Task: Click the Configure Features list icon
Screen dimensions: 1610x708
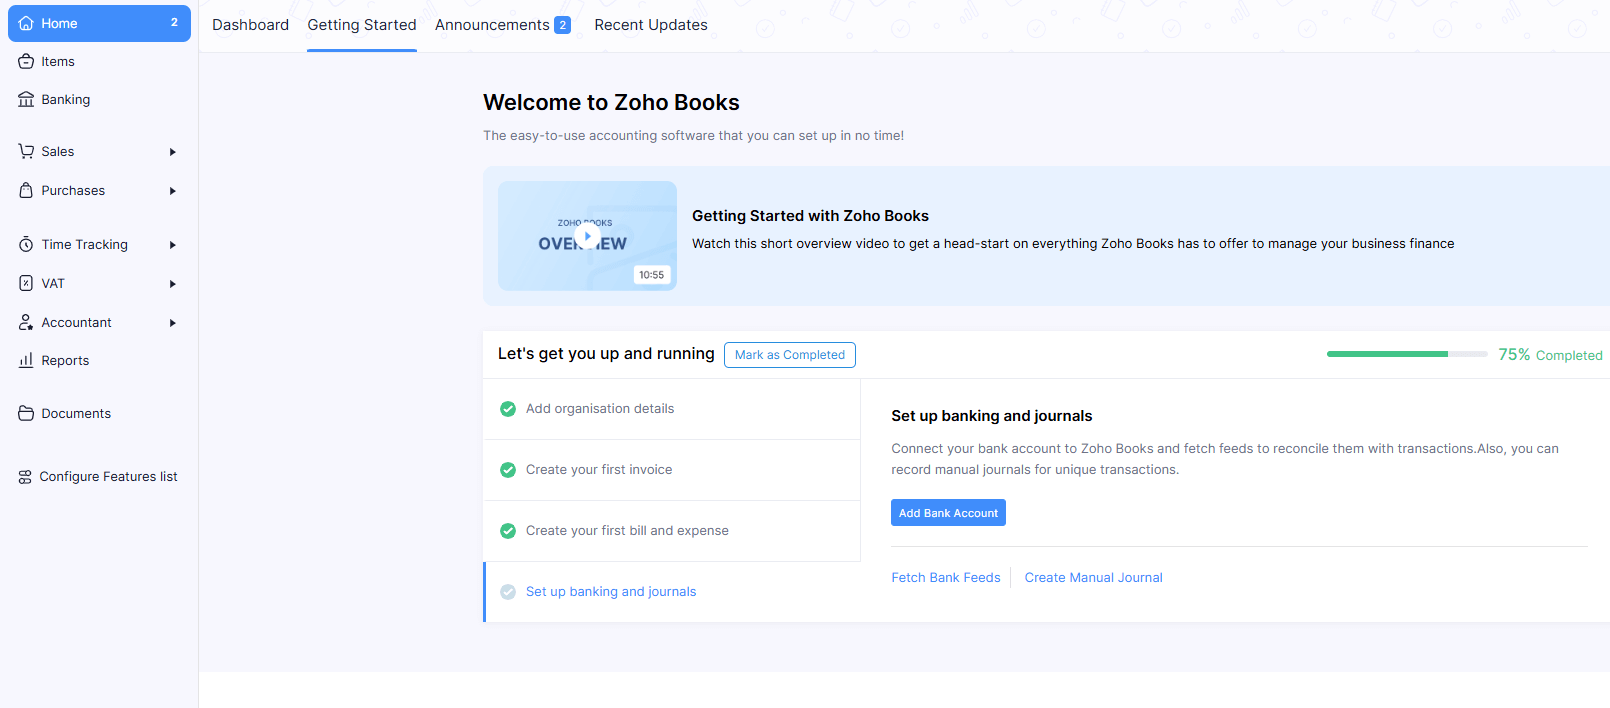Action: point(25,477)
